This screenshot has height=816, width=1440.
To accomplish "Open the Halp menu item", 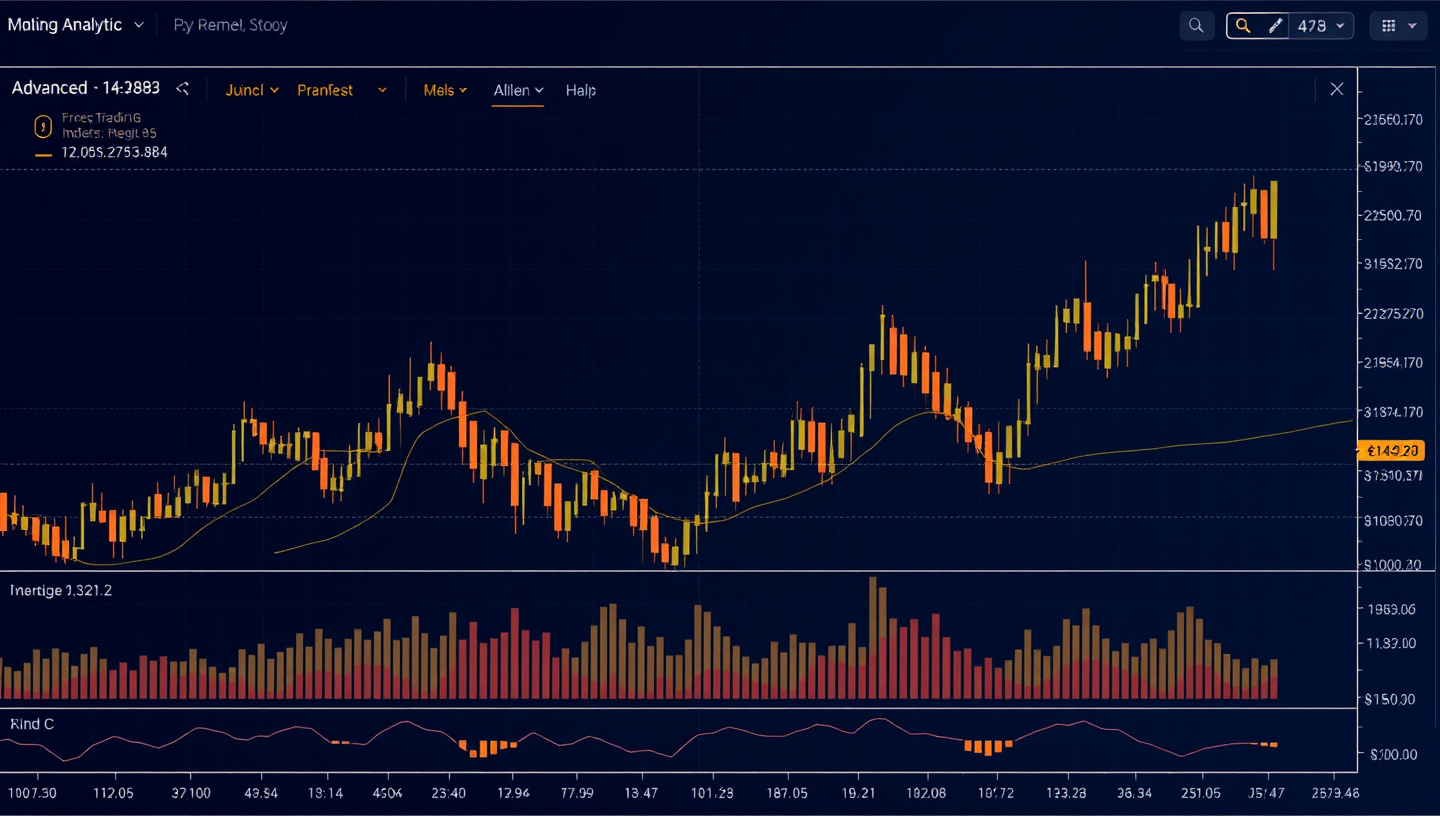I will (x=580, y=90).
